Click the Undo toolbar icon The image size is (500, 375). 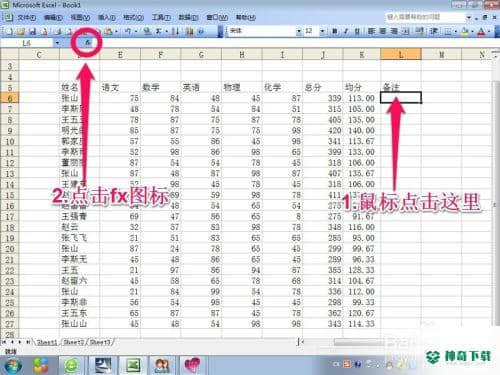(128, 31)
